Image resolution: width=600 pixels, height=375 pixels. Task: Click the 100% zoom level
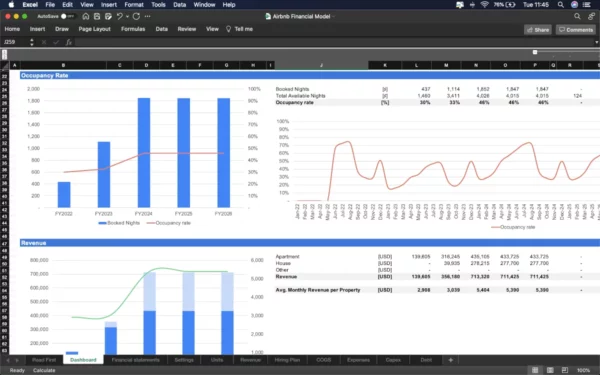(584, 370)
